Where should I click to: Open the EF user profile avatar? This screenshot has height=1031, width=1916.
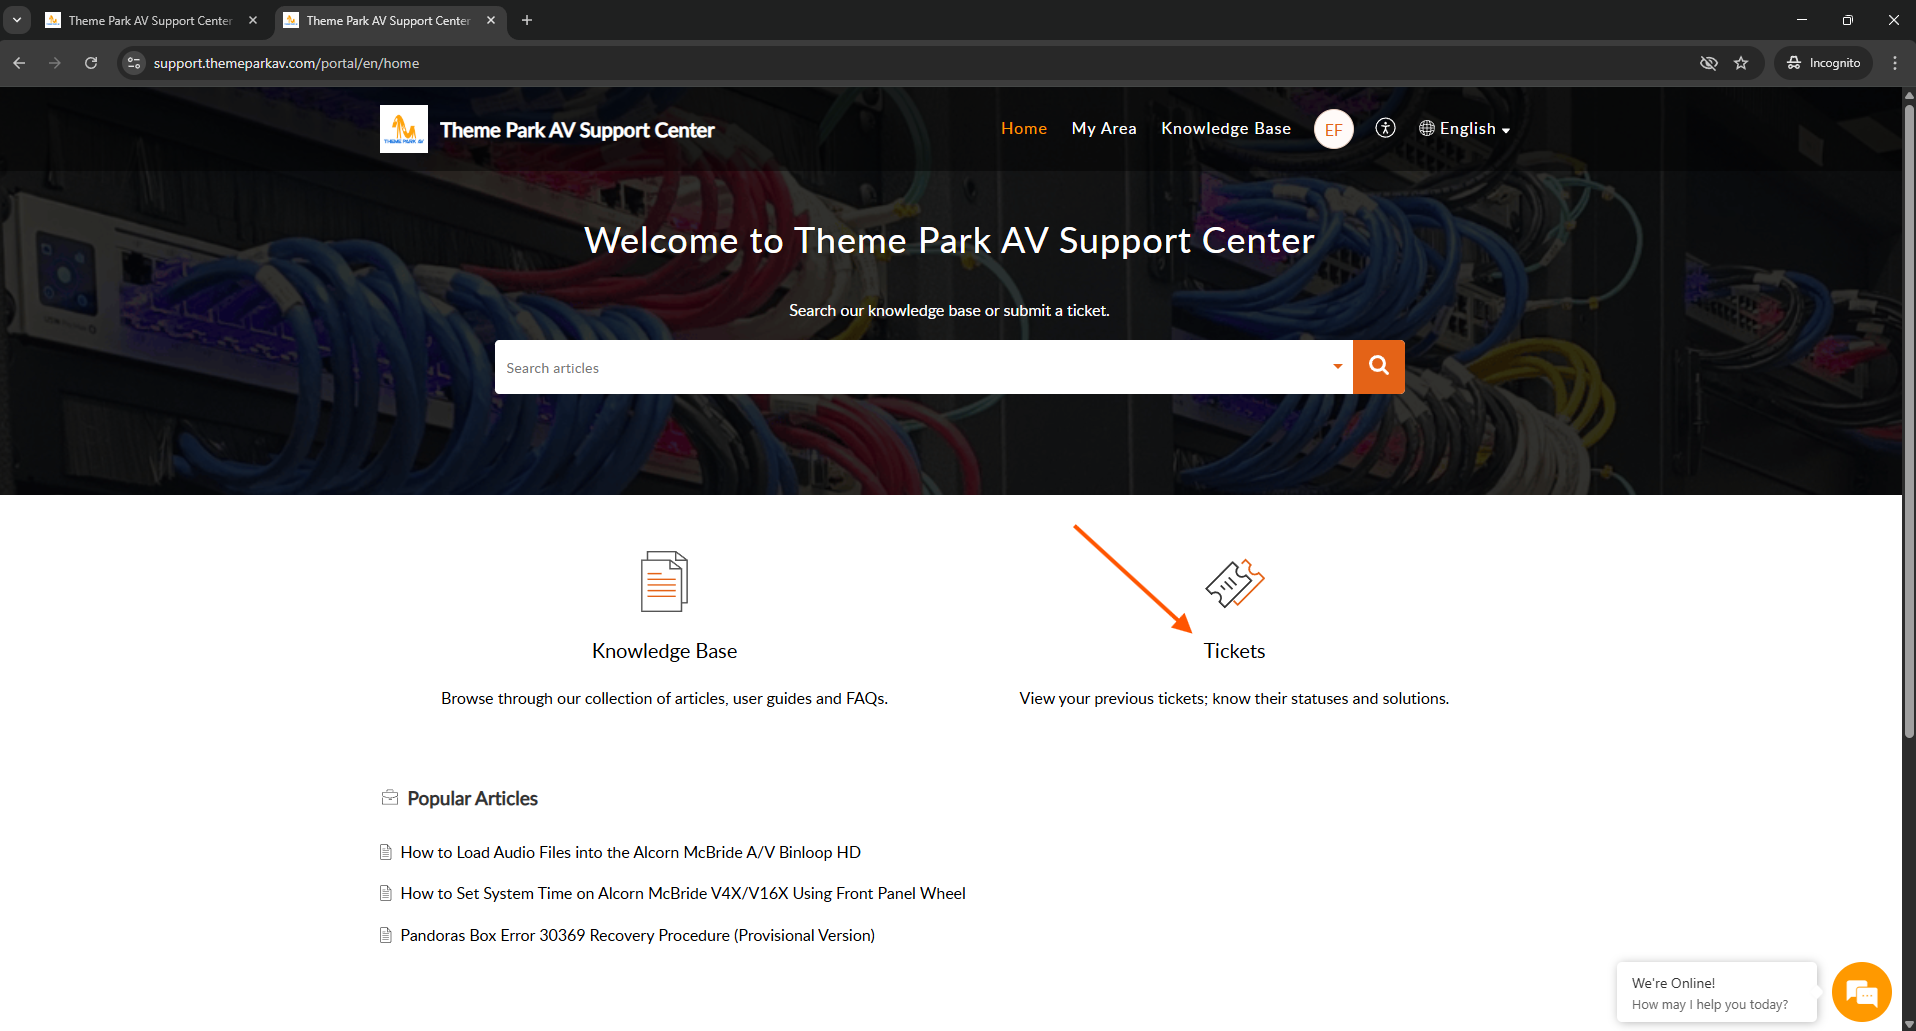click(x=1333, y=129)
